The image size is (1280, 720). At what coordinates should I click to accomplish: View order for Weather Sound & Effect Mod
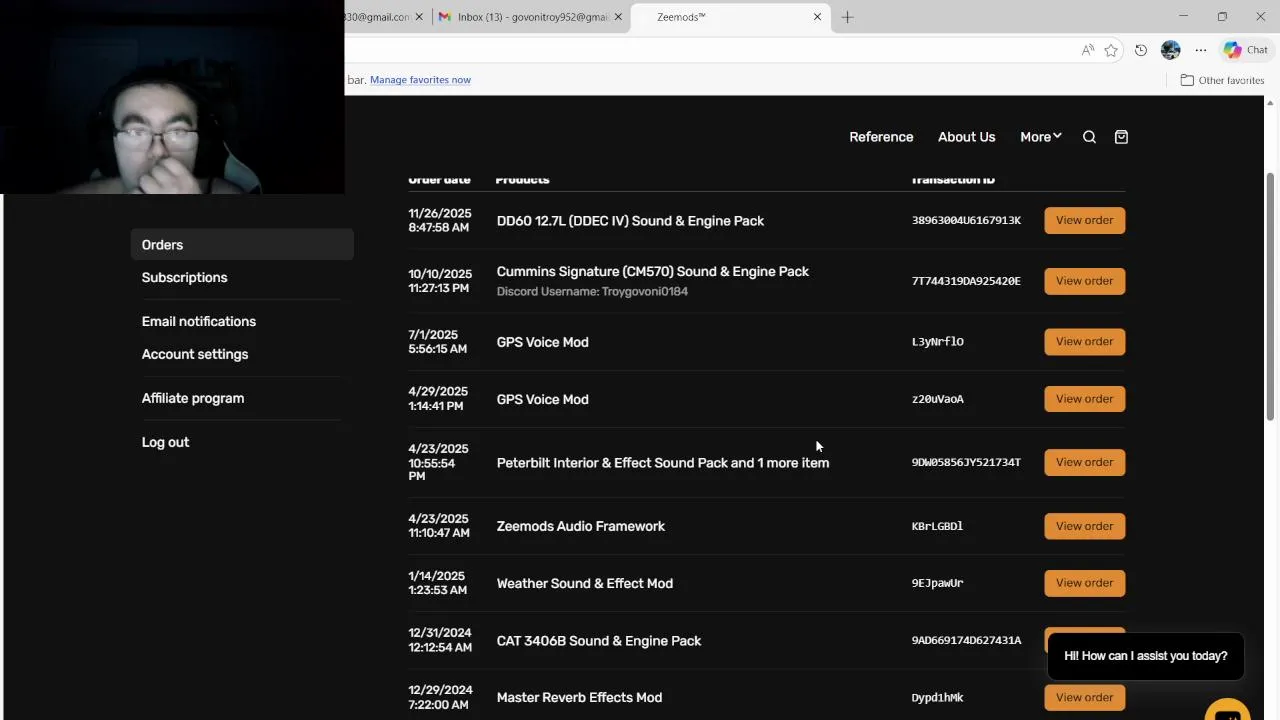click(1084, 583)
